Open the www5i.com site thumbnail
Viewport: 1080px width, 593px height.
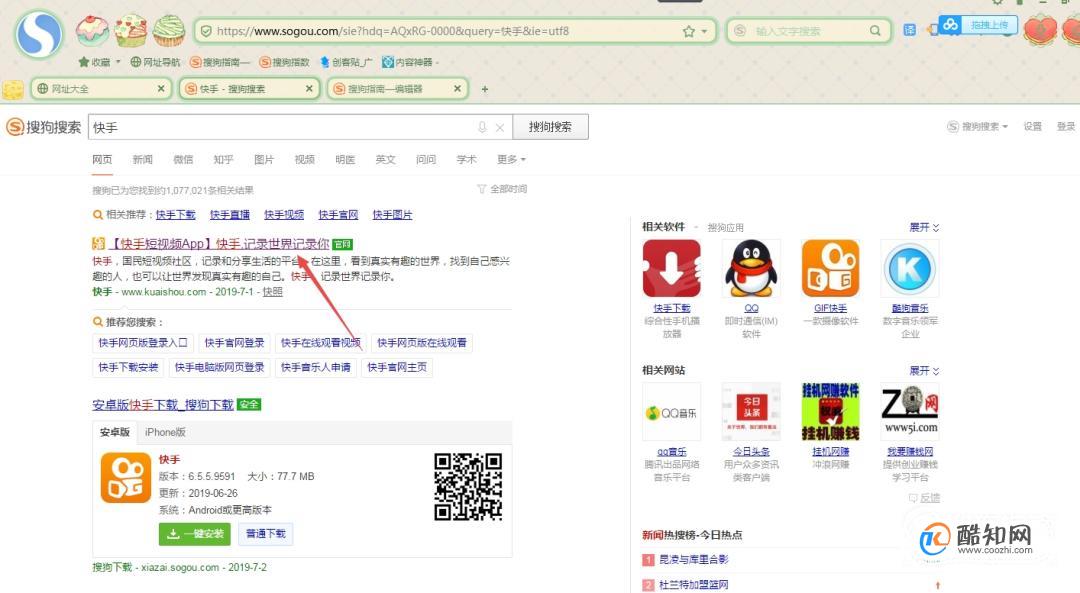[910, 412]
